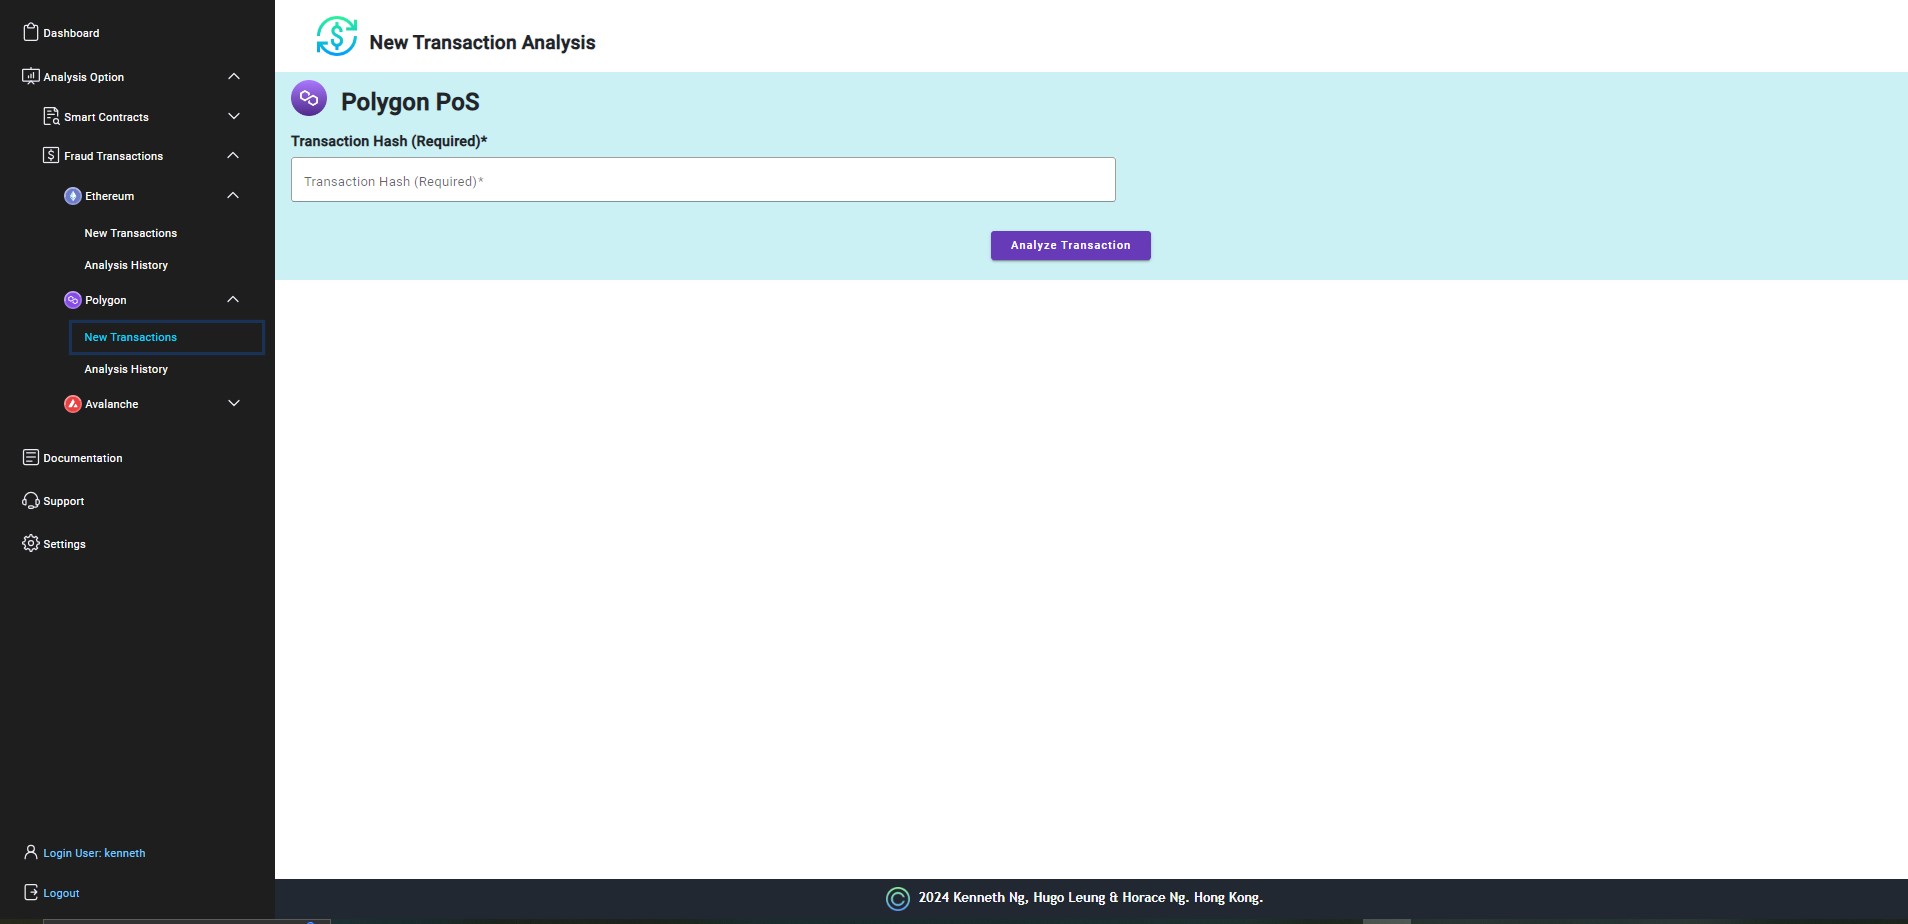Click the Polygon logo in sidebar

[73, 300]
